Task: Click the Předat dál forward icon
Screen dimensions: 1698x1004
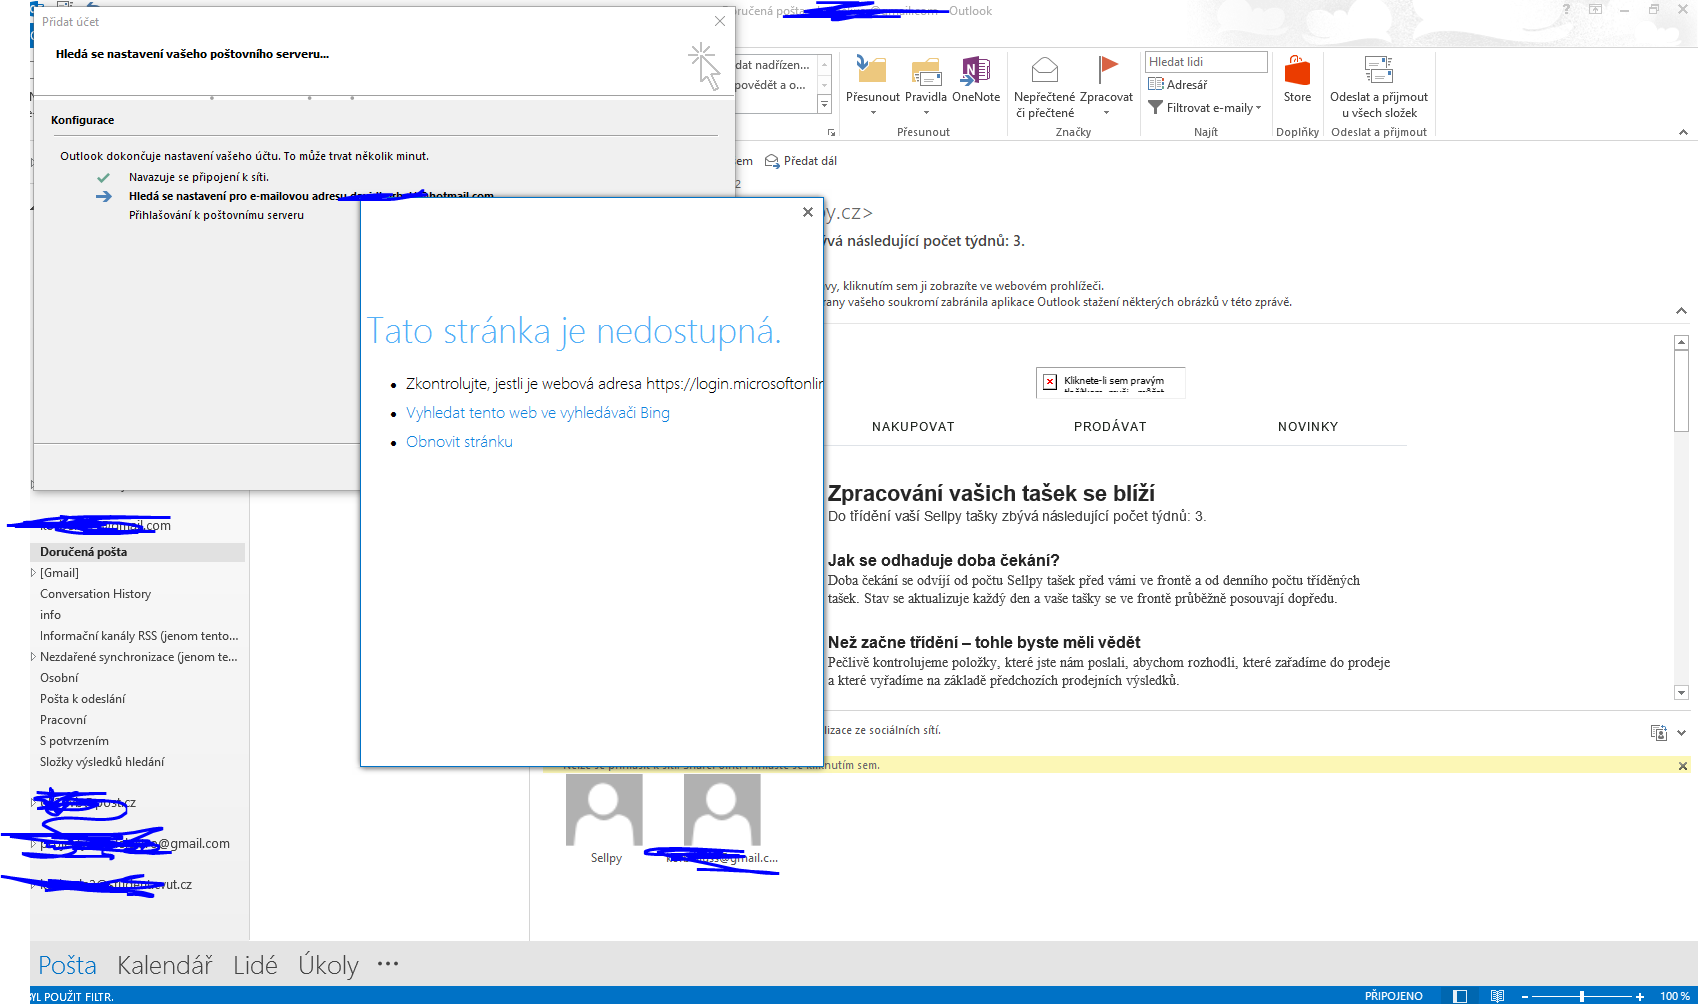Action: 771,161
